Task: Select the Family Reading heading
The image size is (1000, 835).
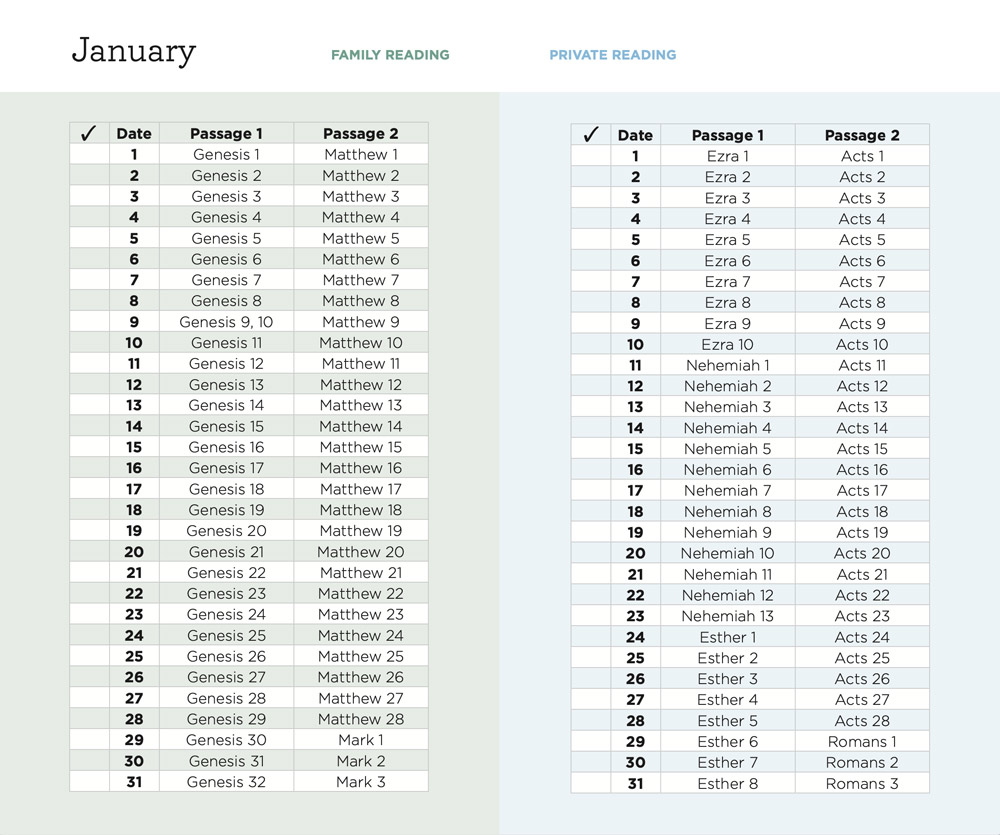Action: (x=390, y=55)
